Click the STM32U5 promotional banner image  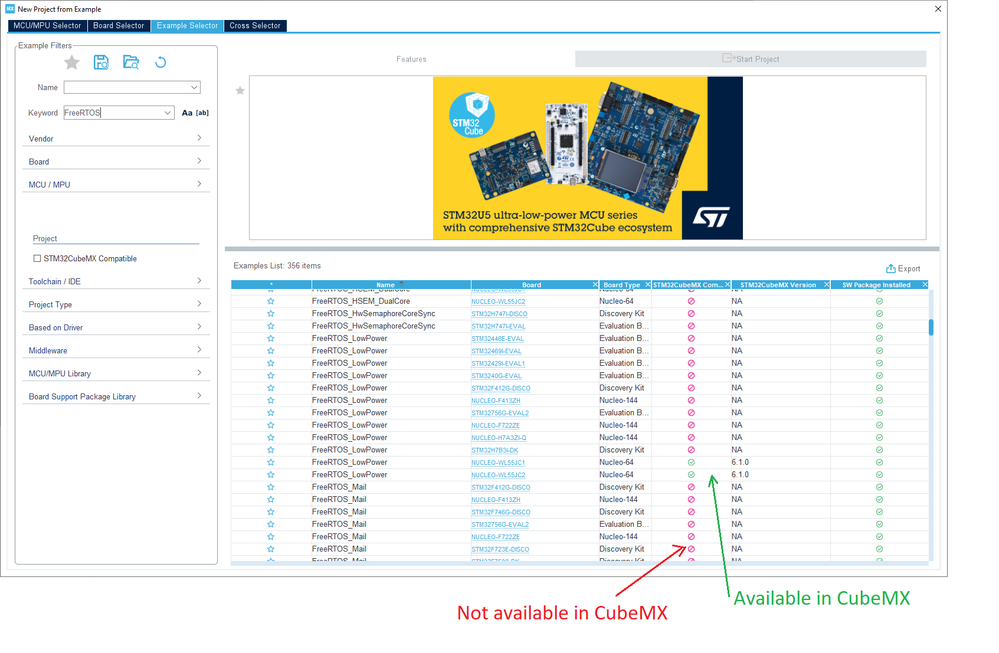coord(587,158)
